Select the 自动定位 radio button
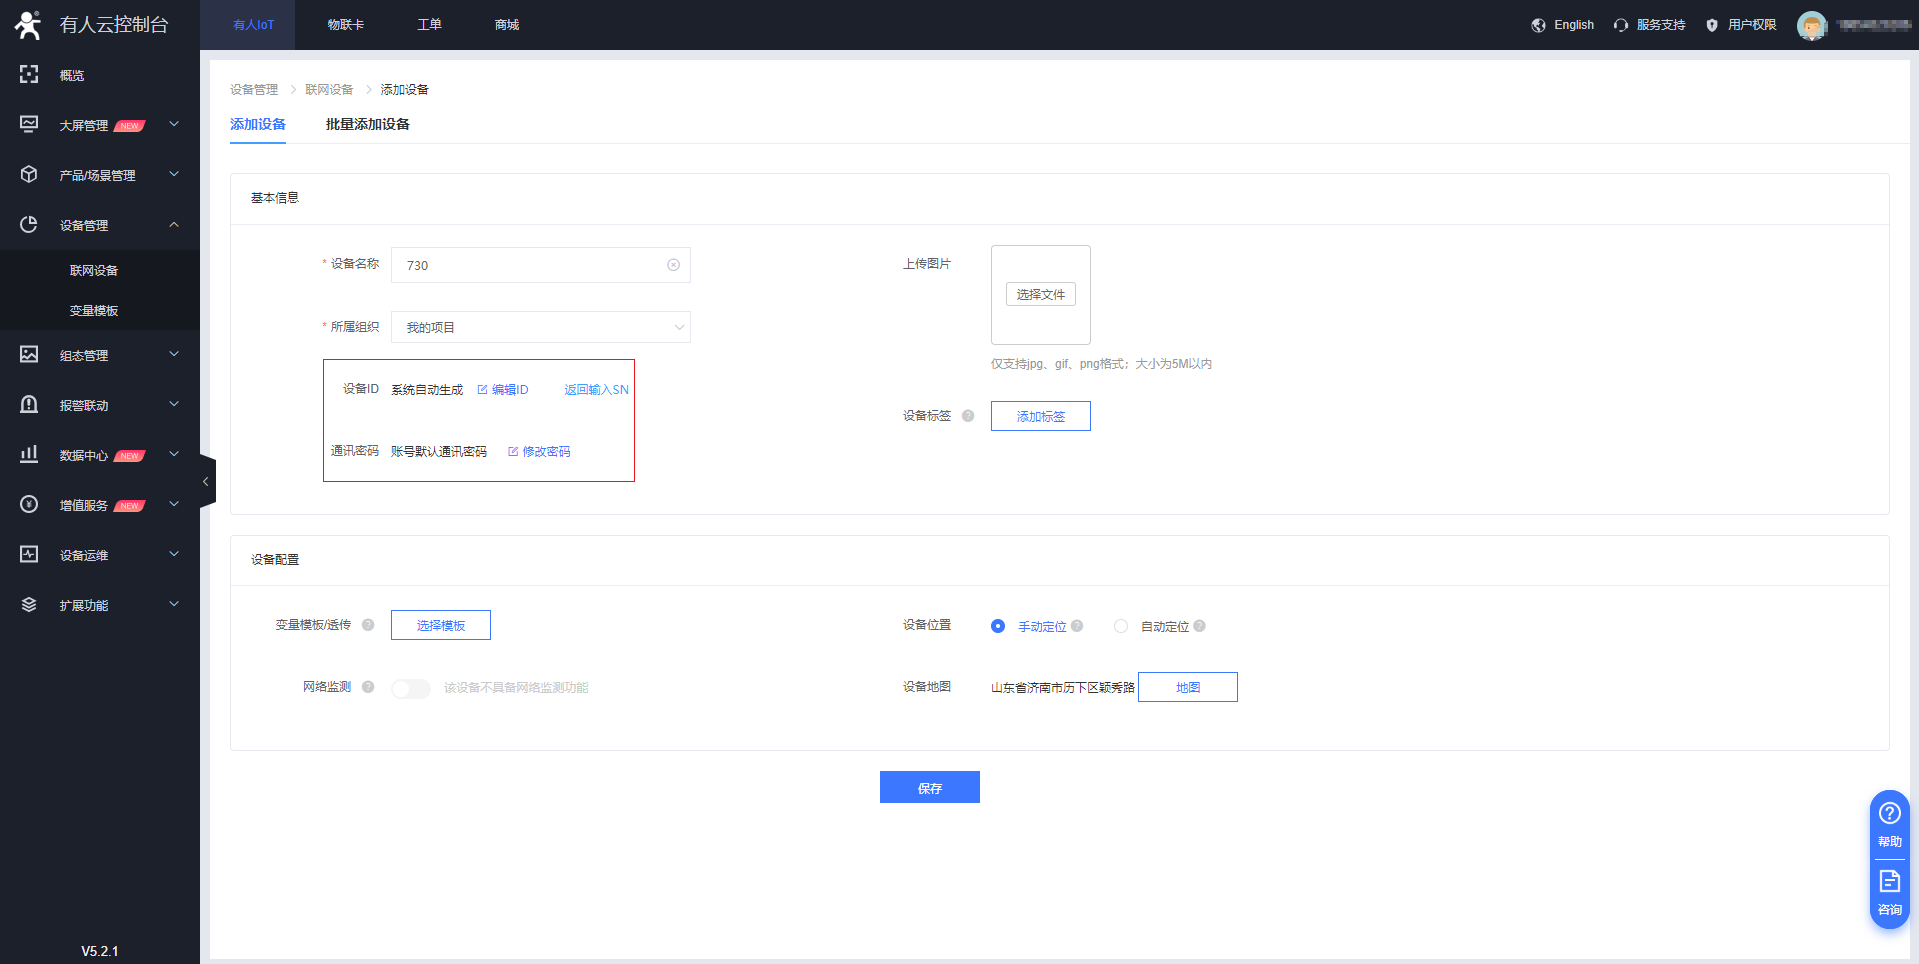Screen dimensions: 1919x964 [x=1121, y=626]
